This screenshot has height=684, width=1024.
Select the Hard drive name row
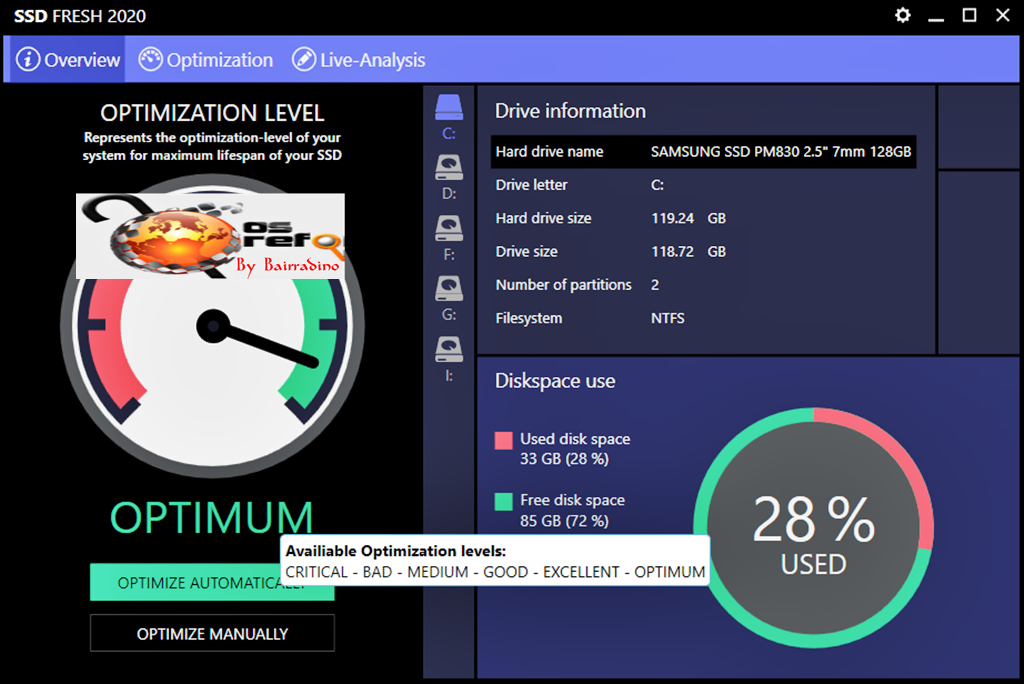[703, 152]
